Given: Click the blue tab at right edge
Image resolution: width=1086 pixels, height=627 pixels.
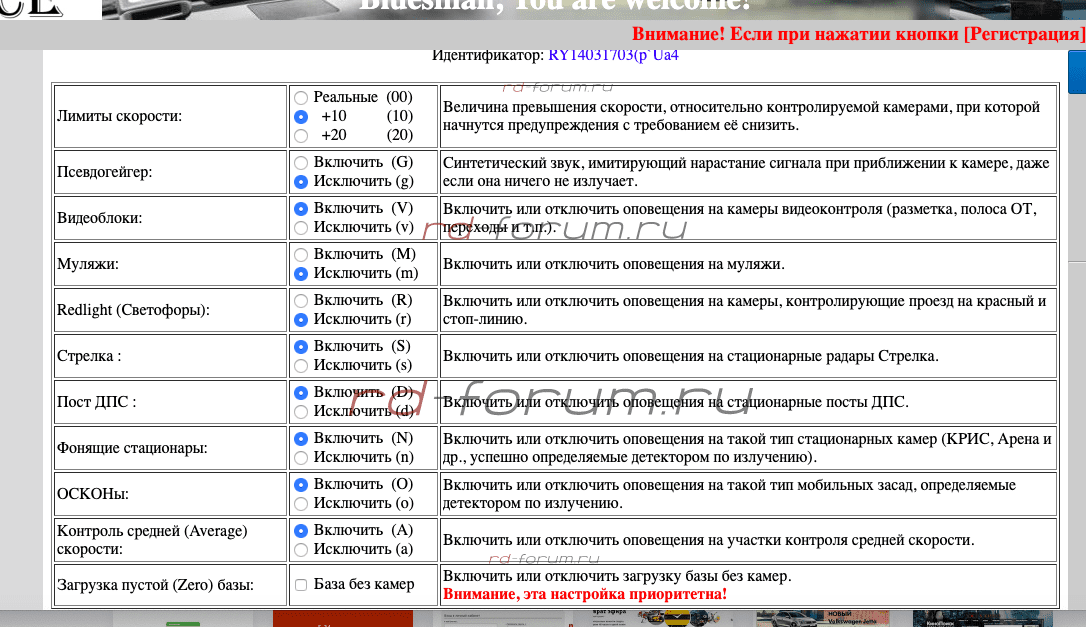Looking at the screenshot, I should (x=1077, y=72).
